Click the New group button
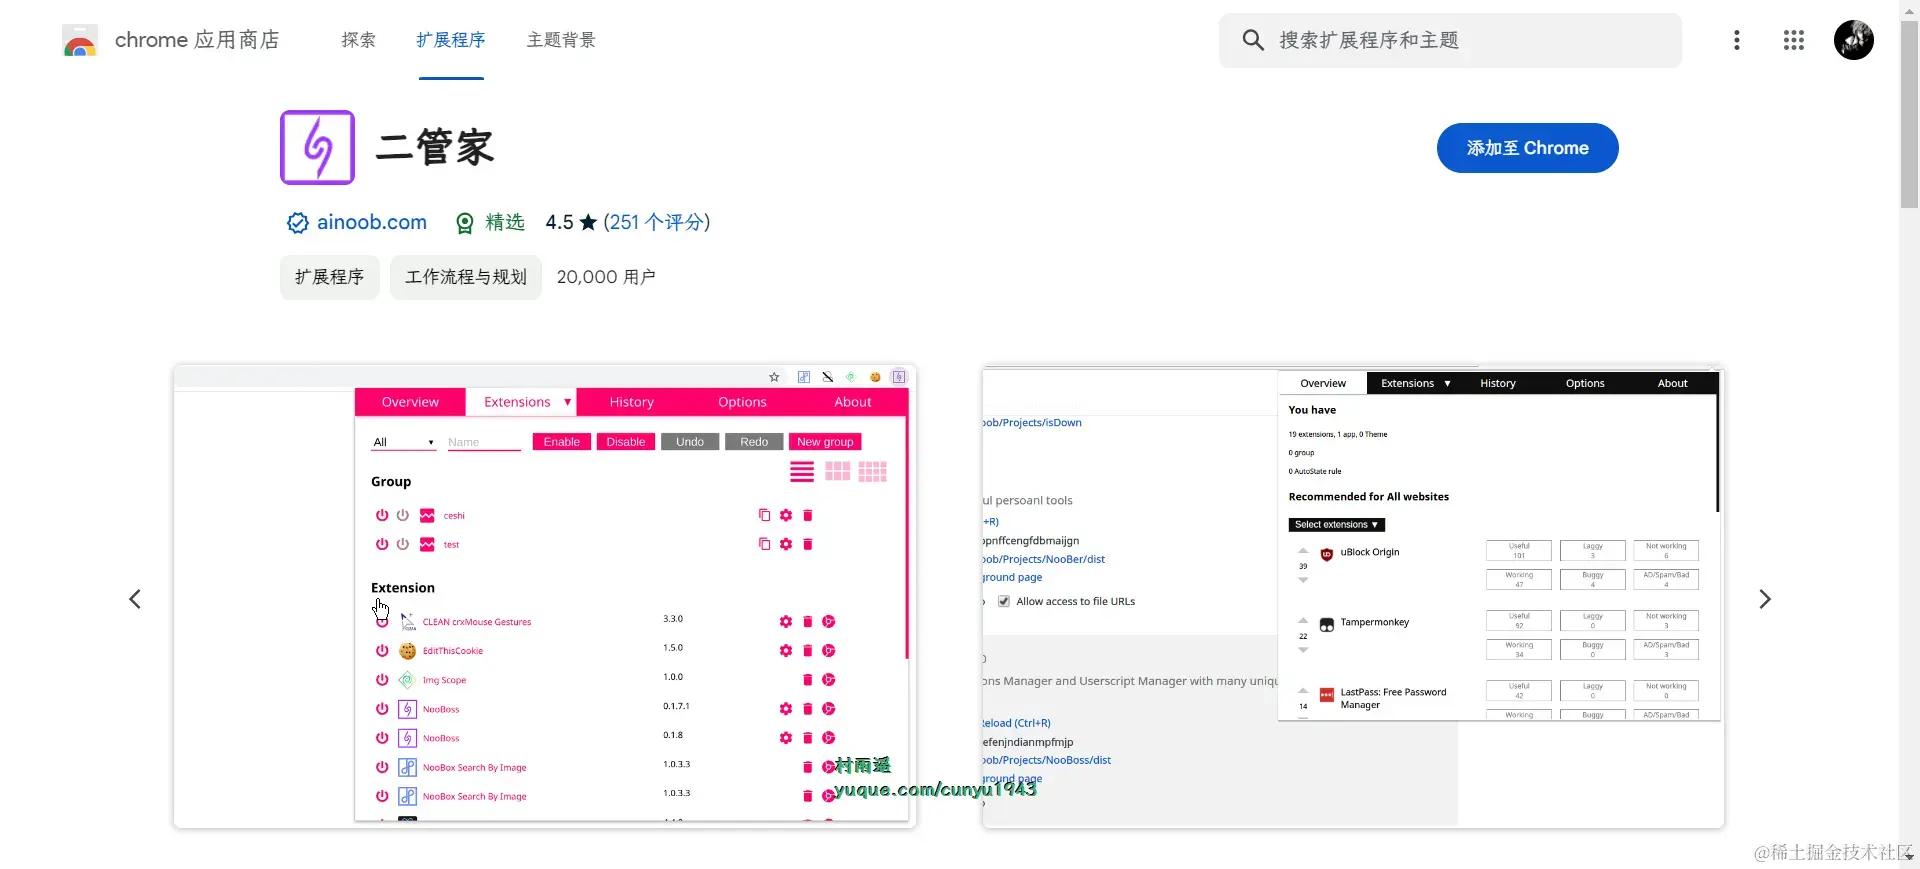The width and height of the screenshot is (1920, 869). (x=825, y=442)
